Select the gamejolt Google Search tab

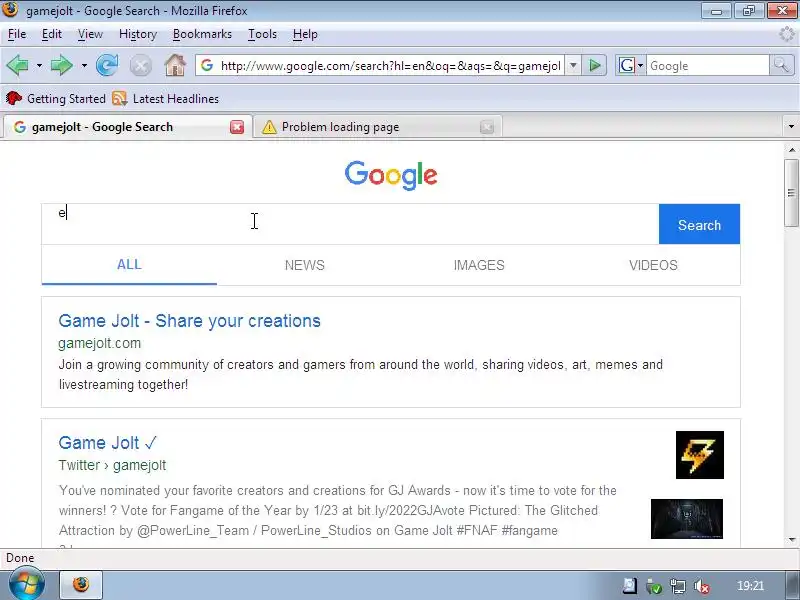coord(128,127)
